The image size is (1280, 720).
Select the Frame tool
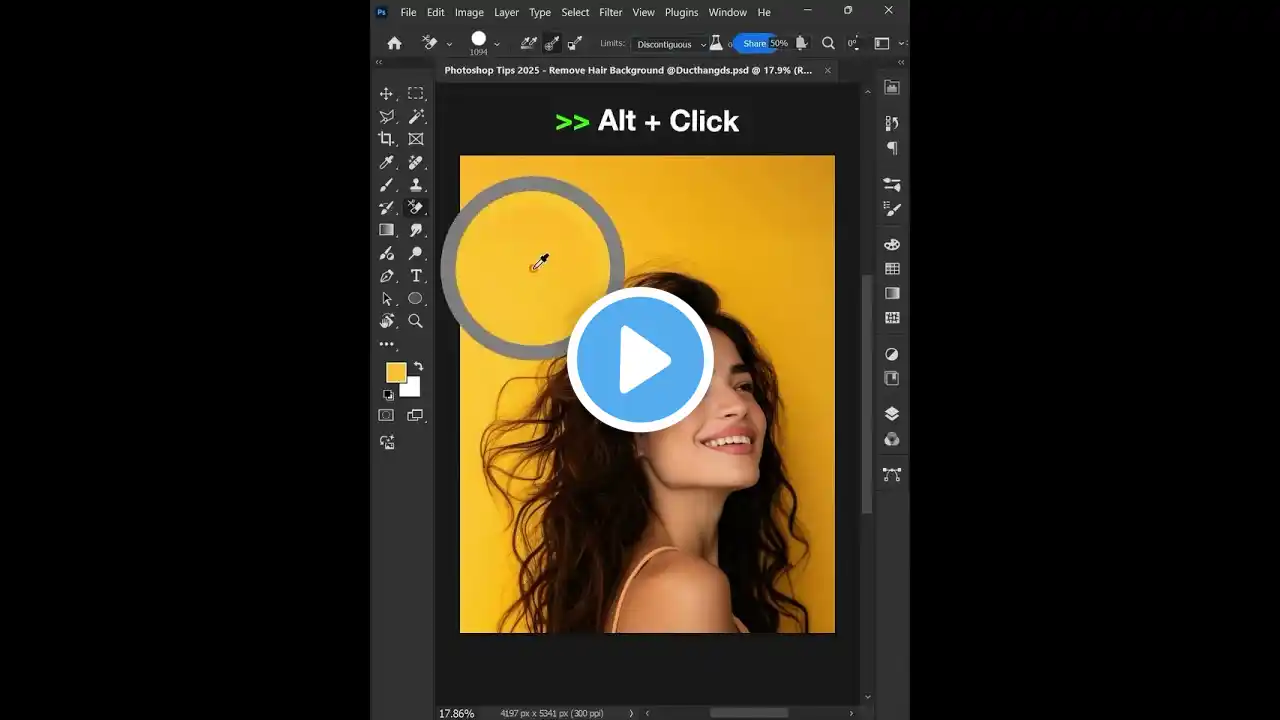[x=416, y=139]
